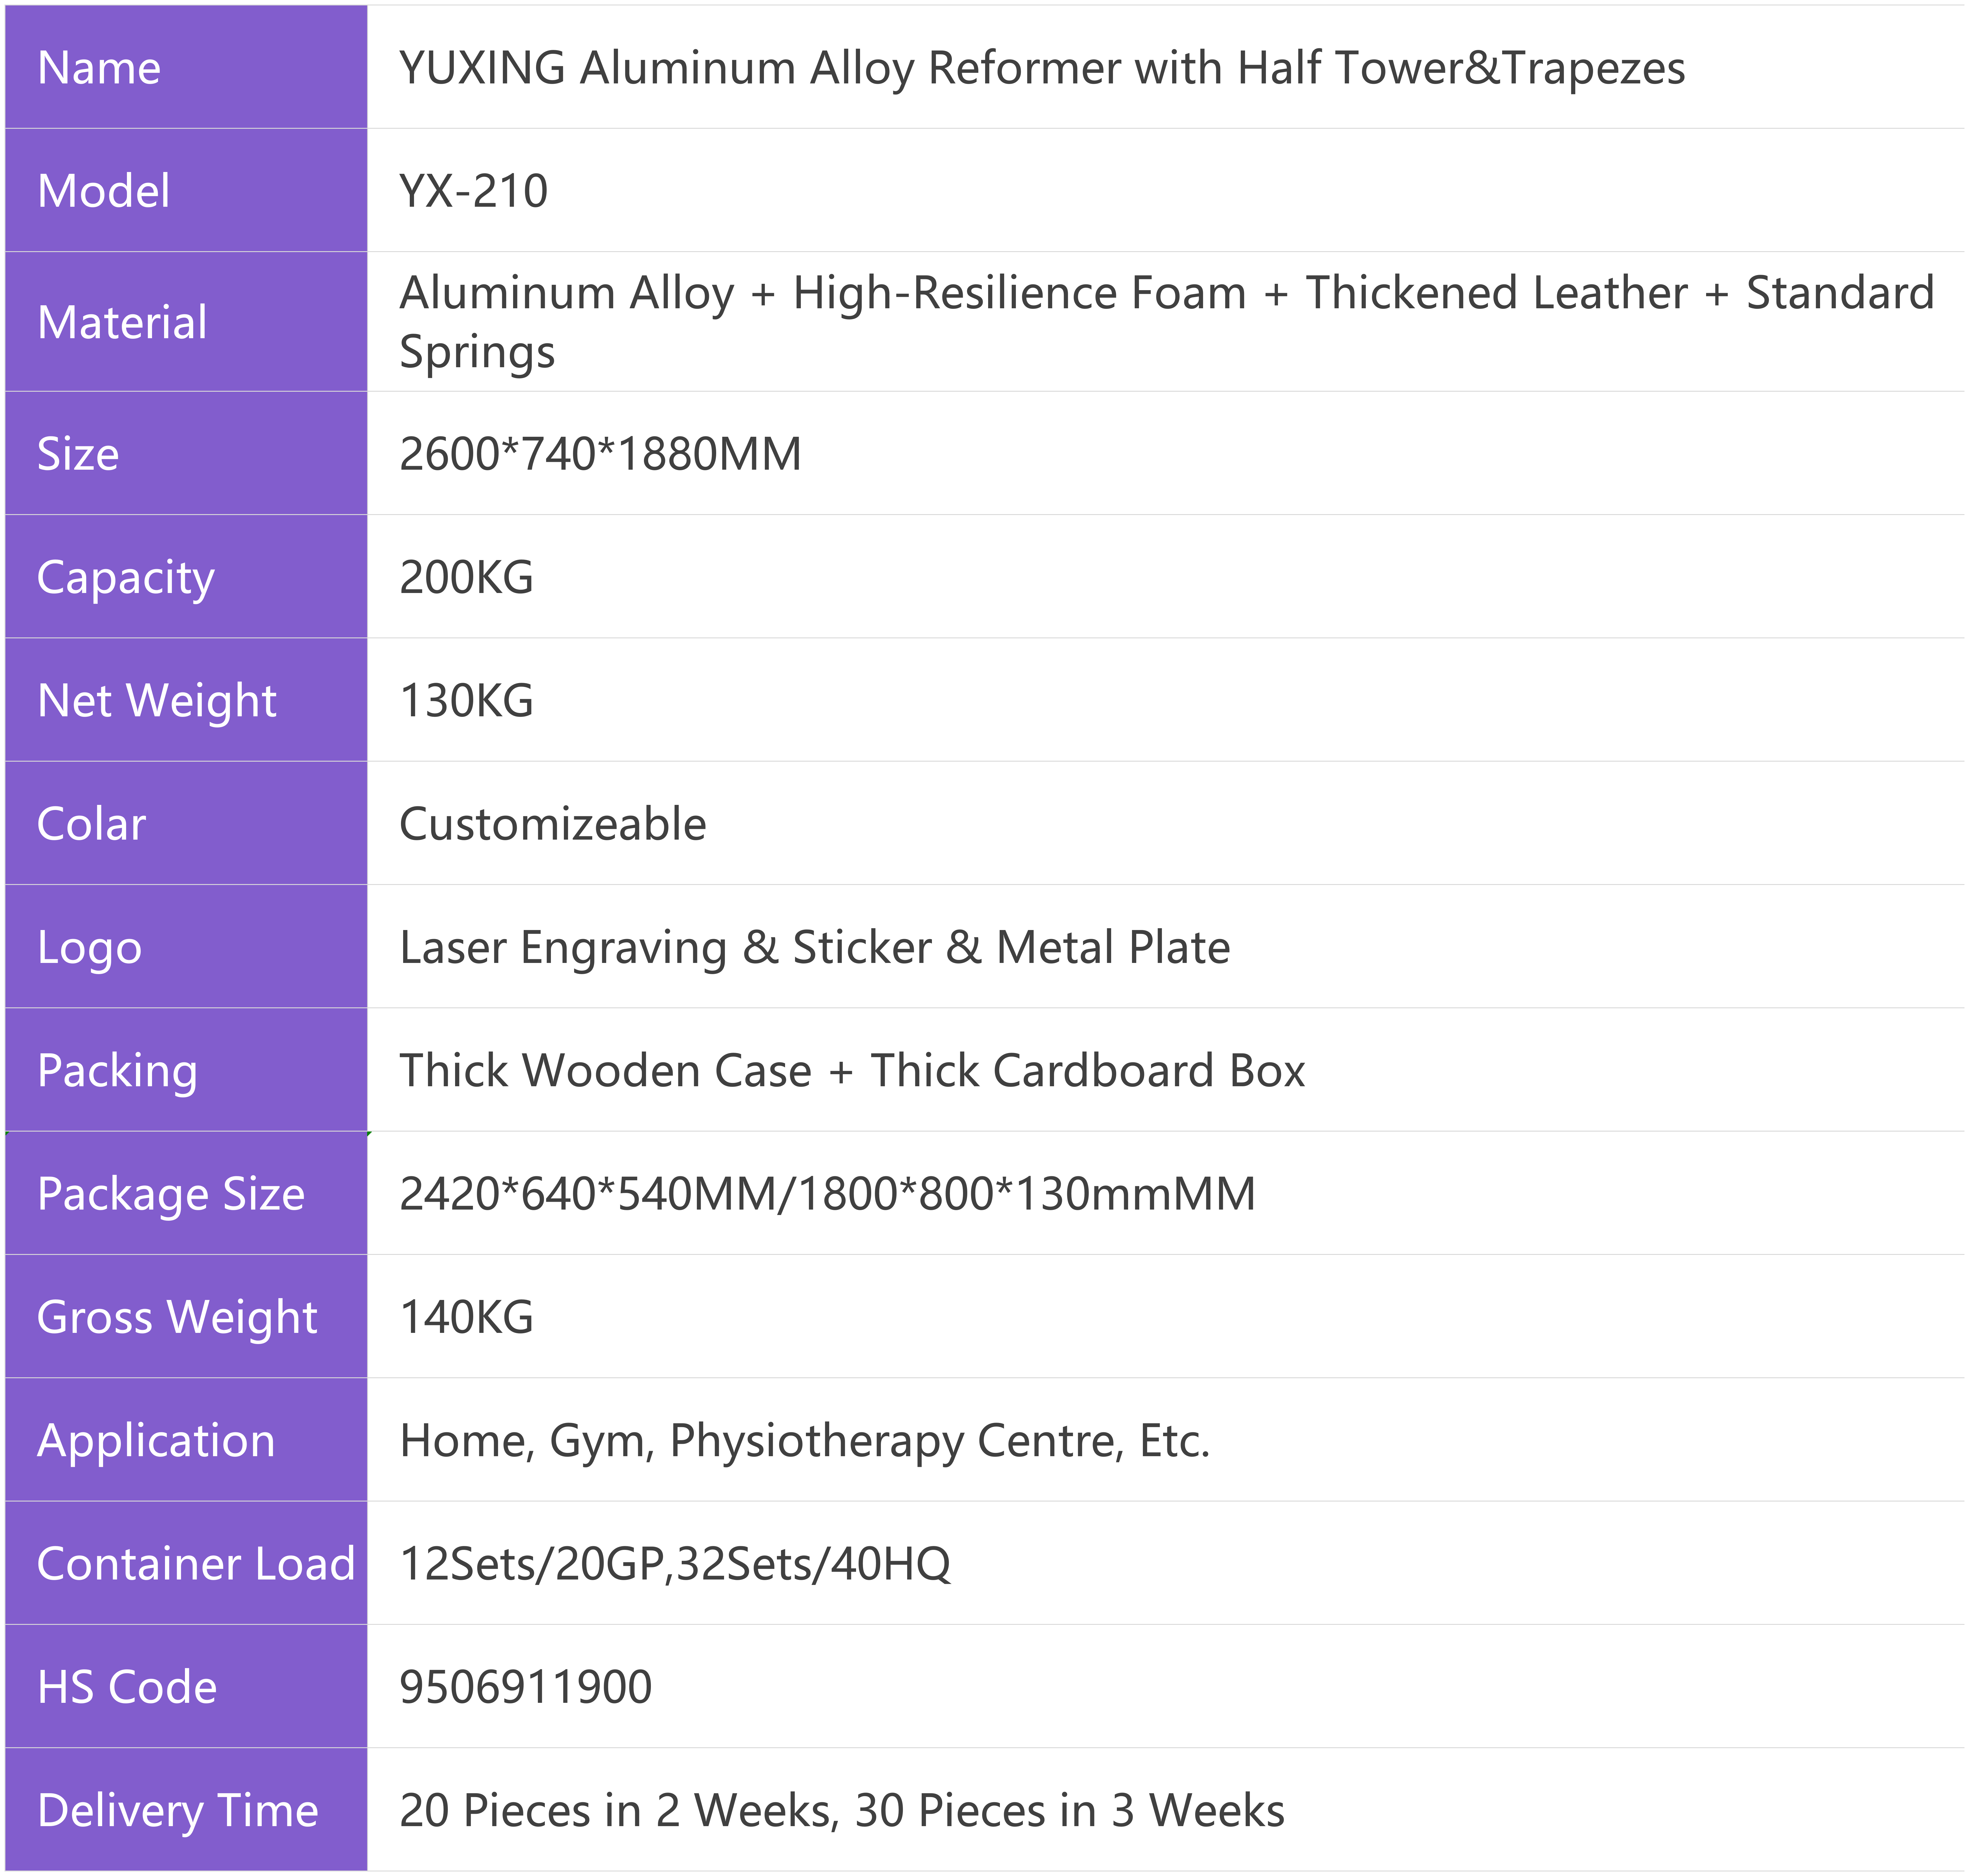Screen dimensions: 1969x1876
Task: Click the 'HS Code' label cell
Action: [x=186, y=1686]
